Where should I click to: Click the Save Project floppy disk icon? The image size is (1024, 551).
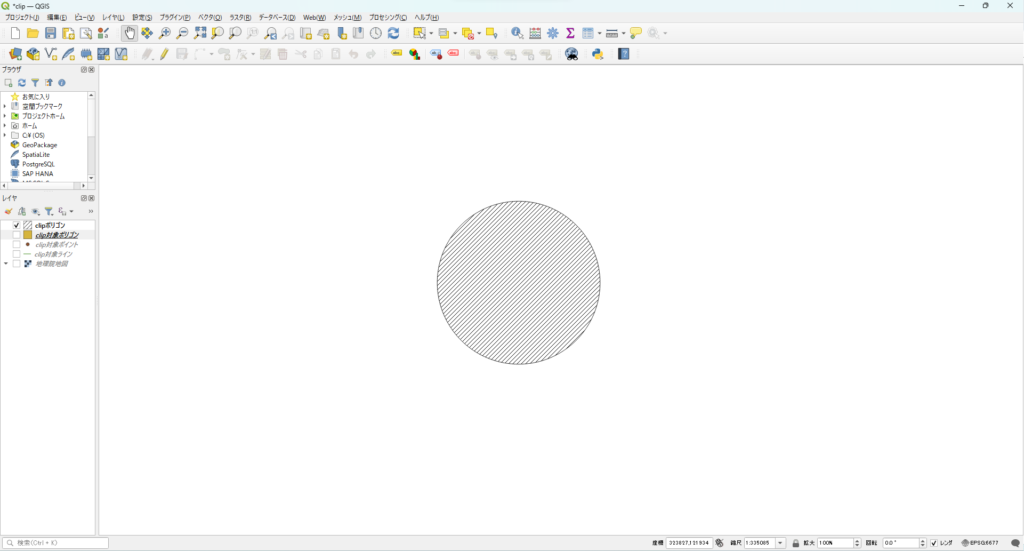click(50, 33)
